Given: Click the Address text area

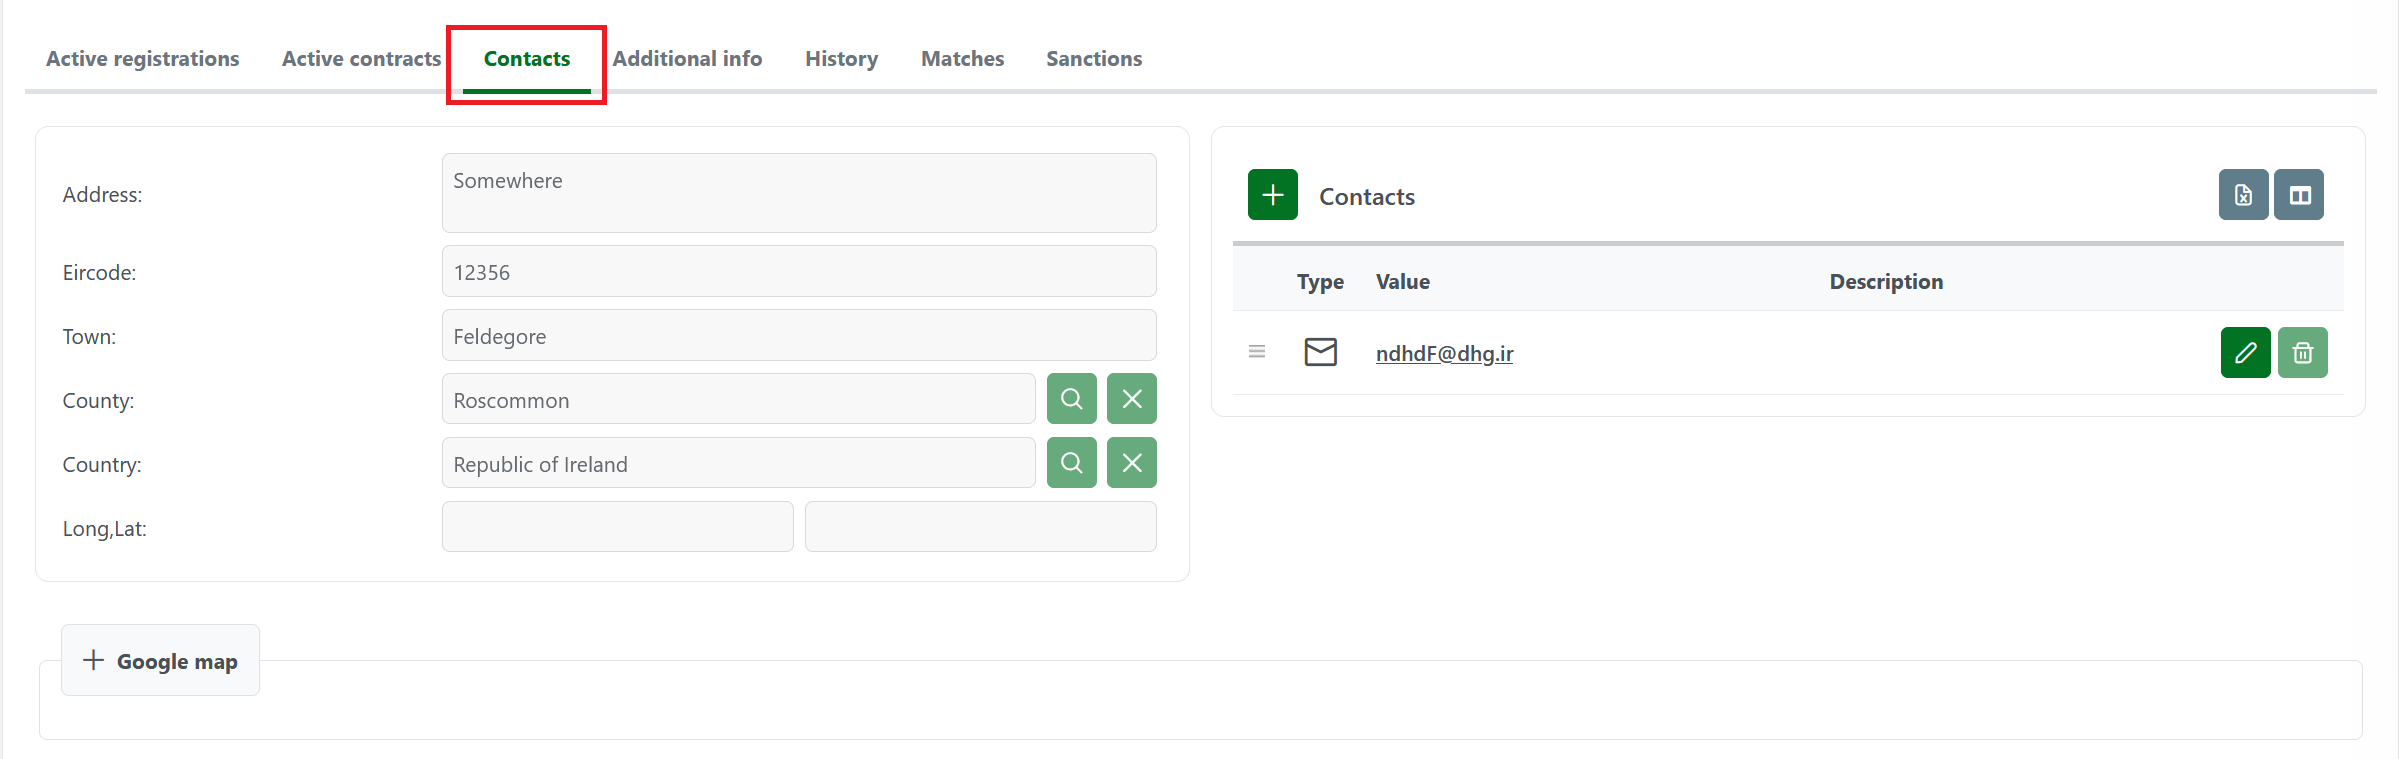Looking at the screenshot, I should 798,193.
